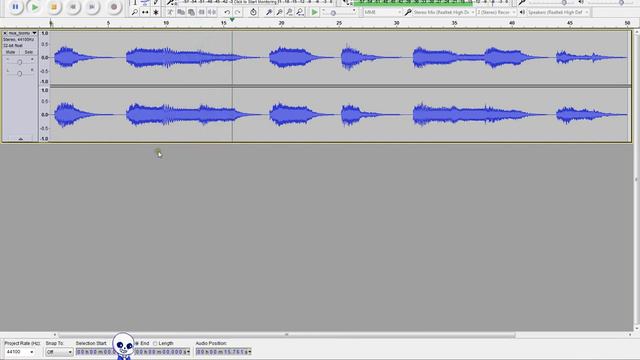
Task: Click the speaker icon by playback device
Action: [522, 12]
